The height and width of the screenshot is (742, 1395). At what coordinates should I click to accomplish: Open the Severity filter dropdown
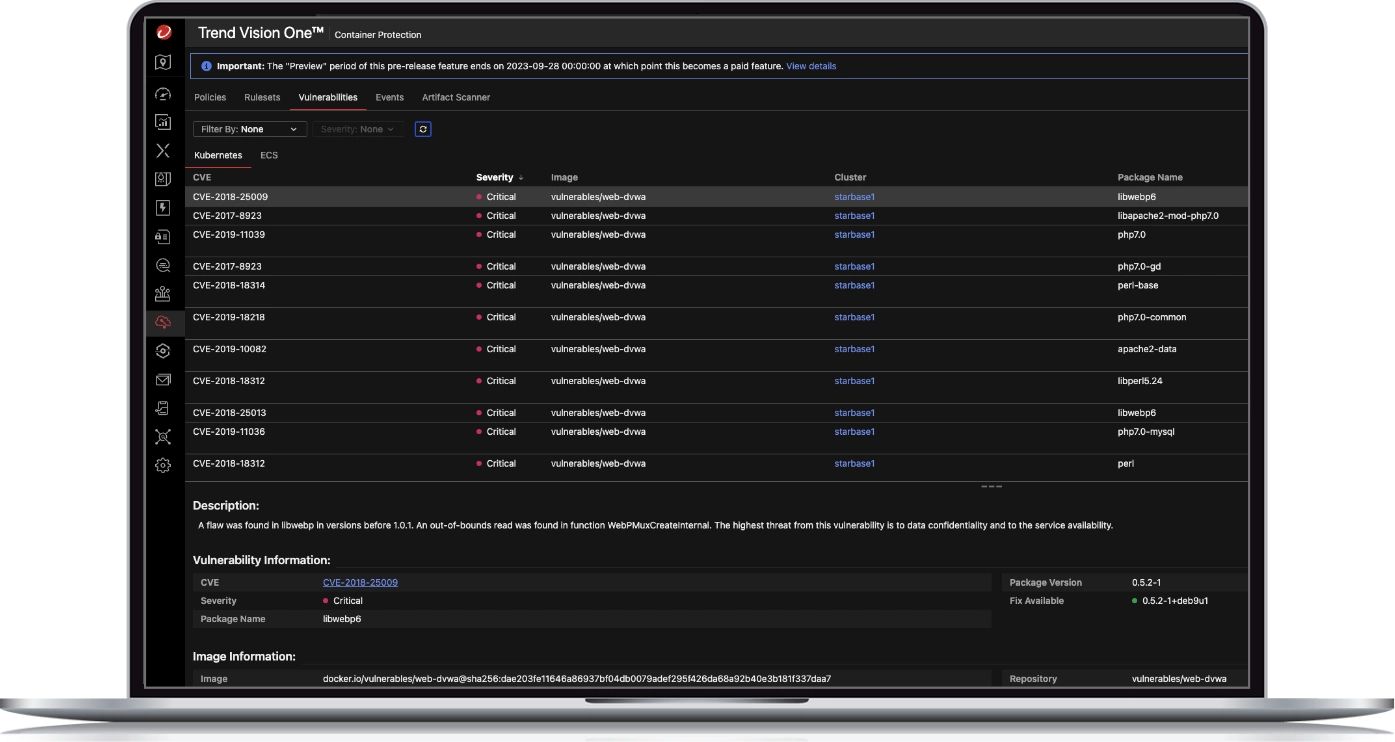point(358,129)
